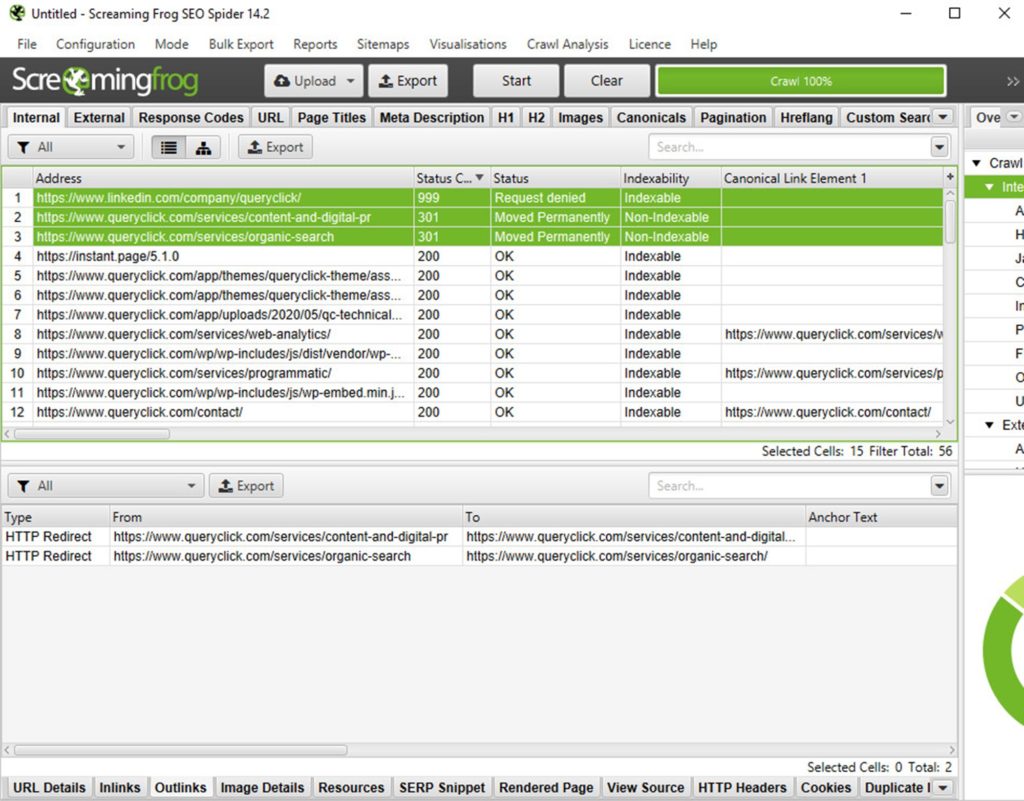This screenshot has width=1024, height=801.
Task: Open the Reports menu
Action: [x=315, y=44]
